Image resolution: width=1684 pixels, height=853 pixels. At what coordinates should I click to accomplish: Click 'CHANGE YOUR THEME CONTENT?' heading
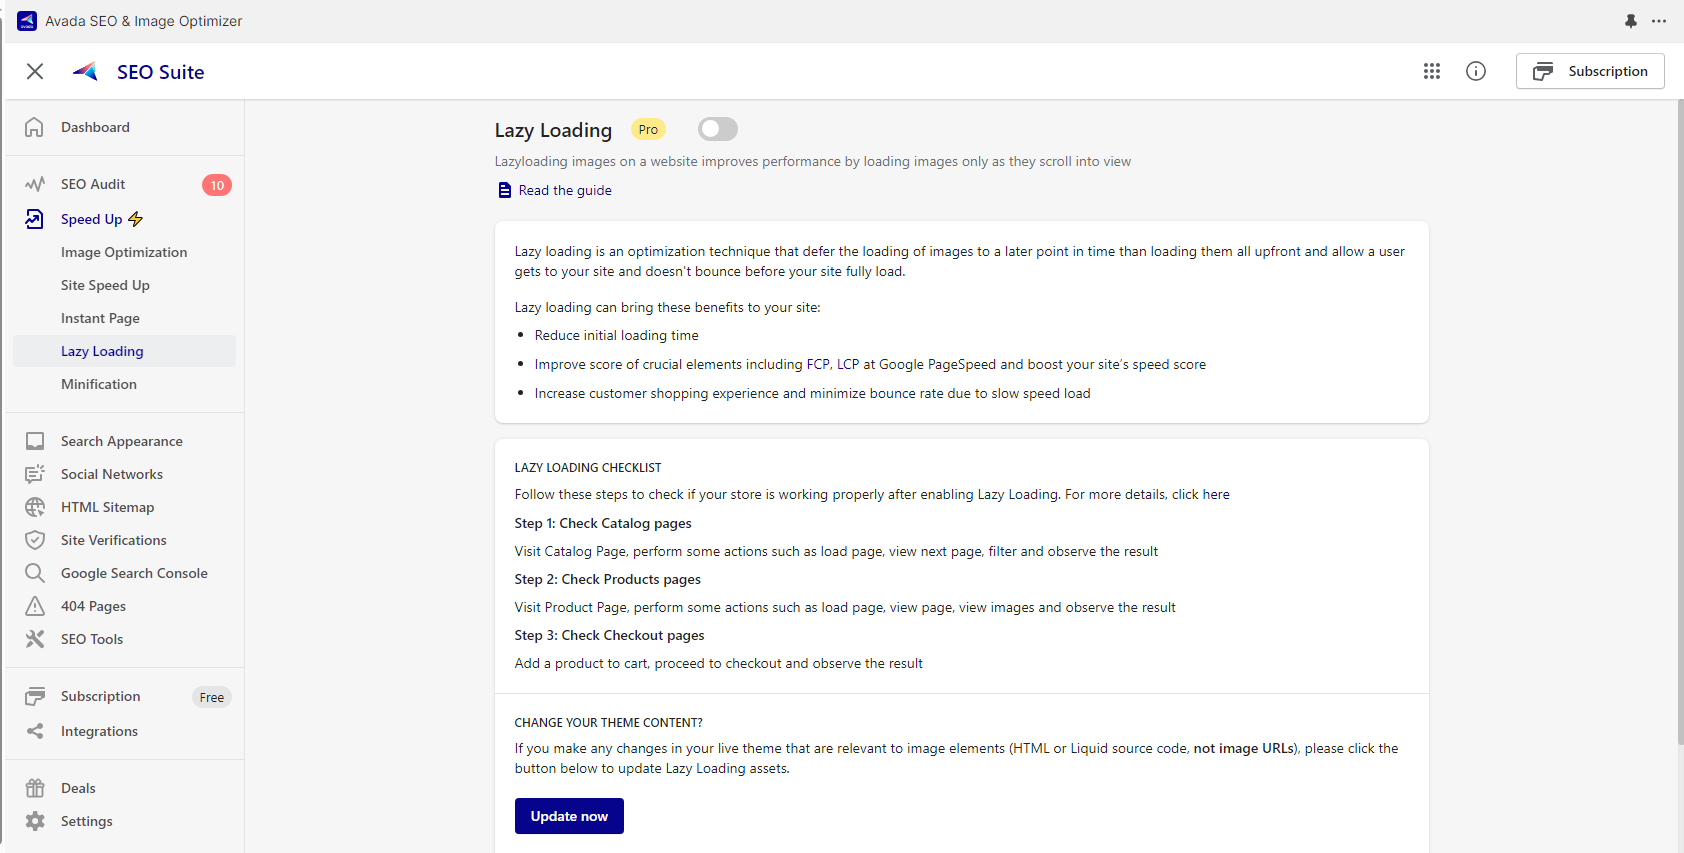pos(608,722)
